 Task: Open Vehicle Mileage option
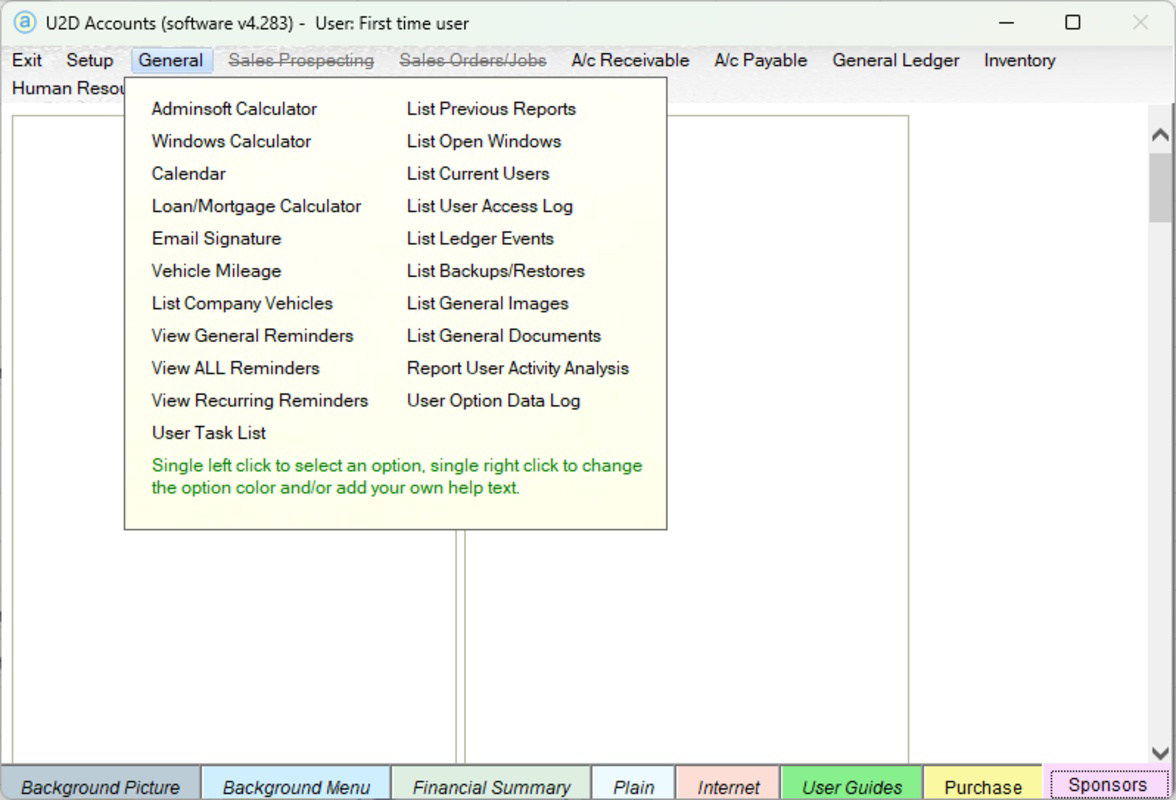coord(216,271)
